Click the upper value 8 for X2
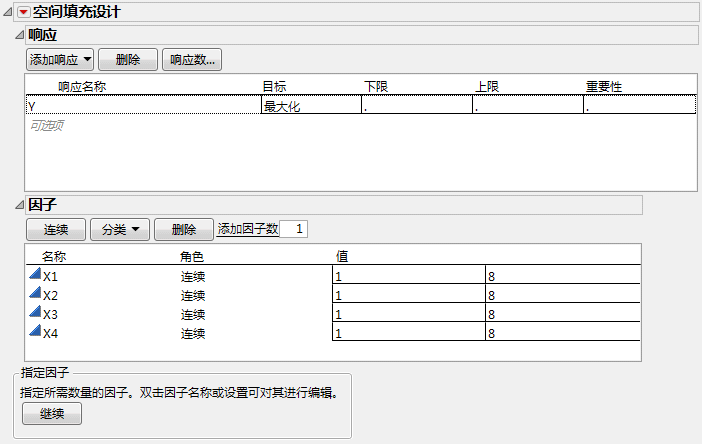The height and width of the screenshot is (444, 702). [x=563, y=294]
